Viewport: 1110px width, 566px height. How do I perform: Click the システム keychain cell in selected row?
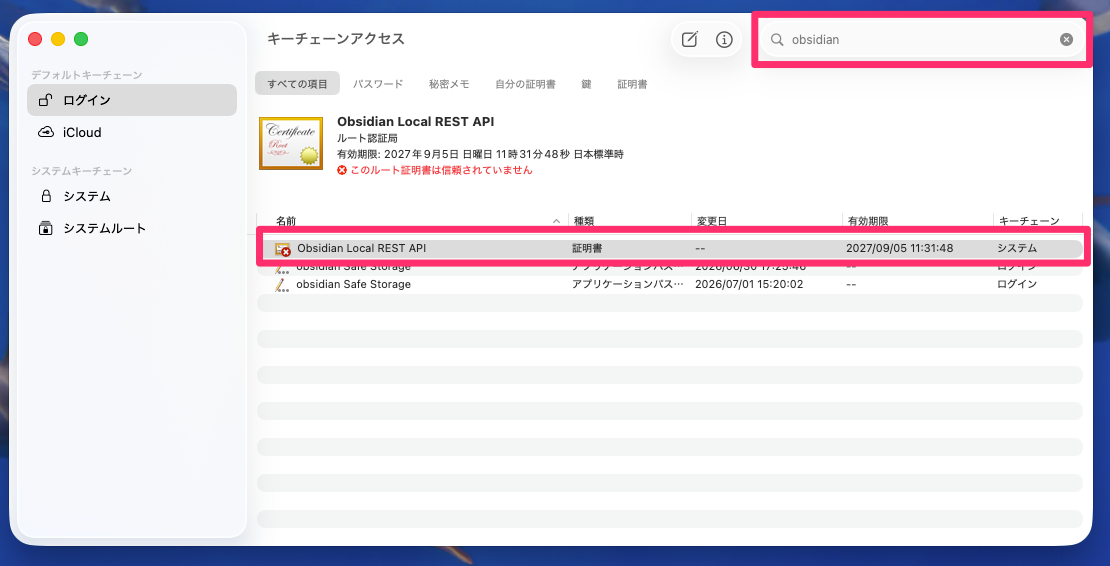click(x=1017, y=248)
